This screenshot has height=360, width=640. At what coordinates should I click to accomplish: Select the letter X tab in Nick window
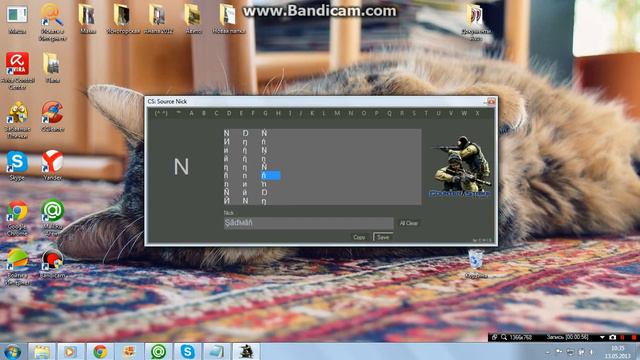pos(477,113)
